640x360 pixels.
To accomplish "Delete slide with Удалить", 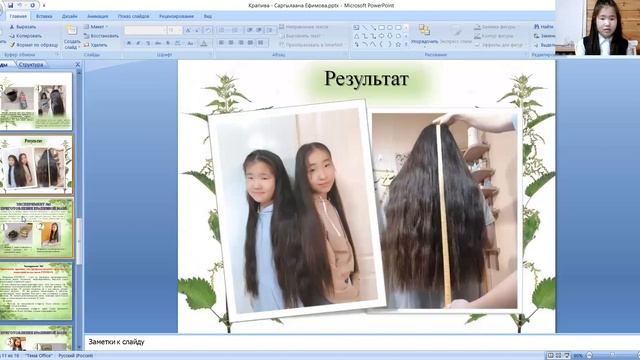I will click(96, 45).
